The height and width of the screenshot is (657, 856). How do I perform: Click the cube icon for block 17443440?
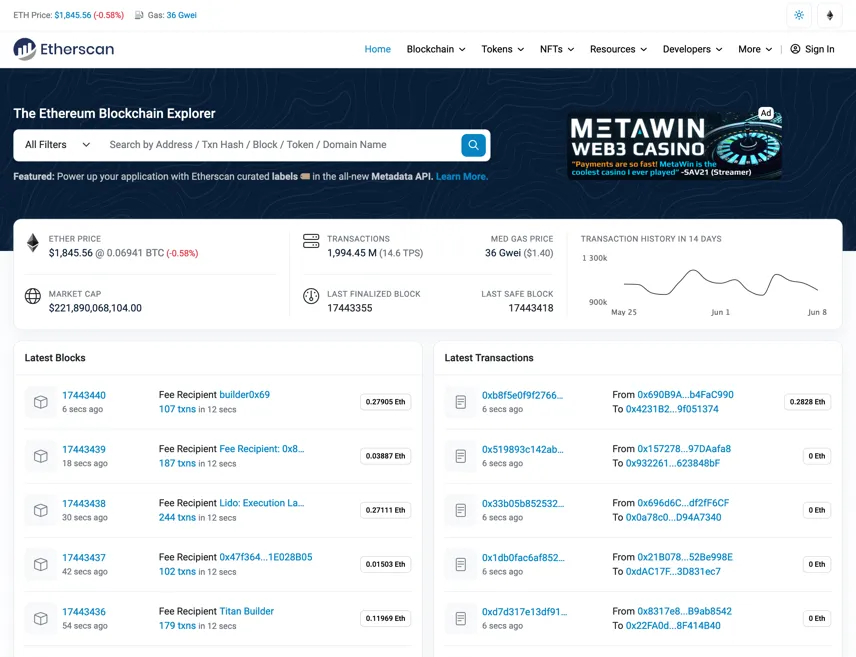40,402
